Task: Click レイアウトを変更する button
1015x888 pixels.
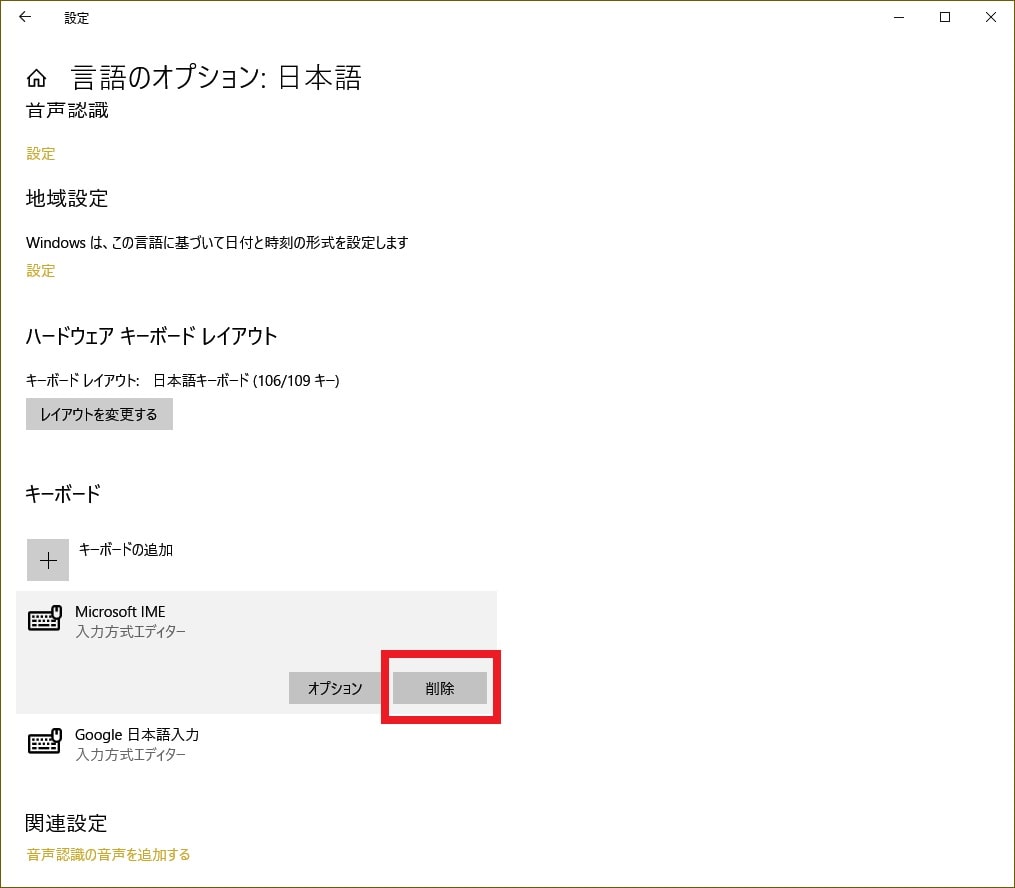Action: click(x=99, y=414)
